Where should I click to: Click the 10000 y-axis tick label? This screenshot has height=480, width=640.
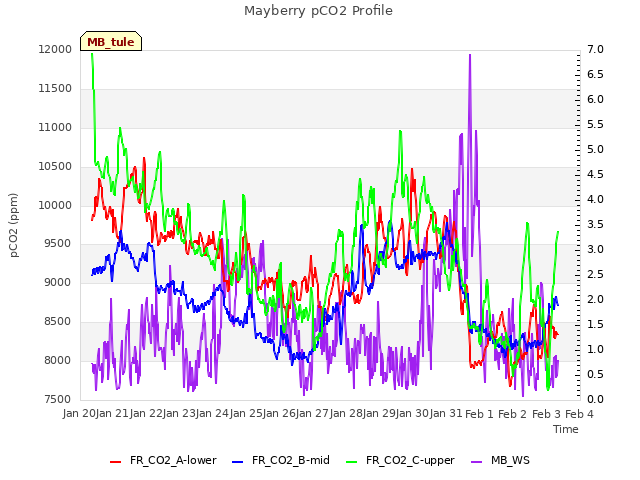click(55, 205)
